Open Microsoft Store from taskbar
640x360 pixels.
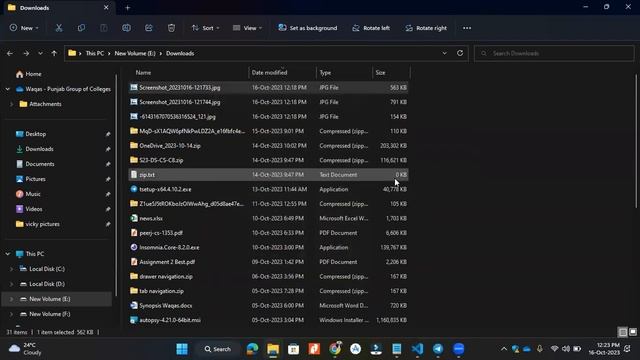[x=293, y=349]
